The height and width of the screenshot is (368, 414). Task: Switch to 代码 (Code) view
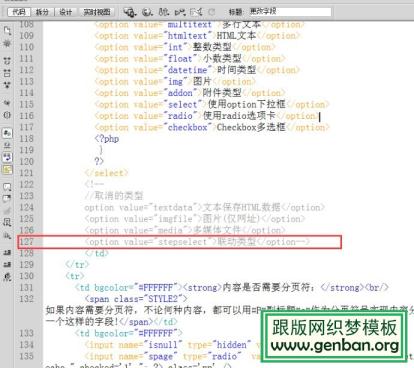pos(19,12)
